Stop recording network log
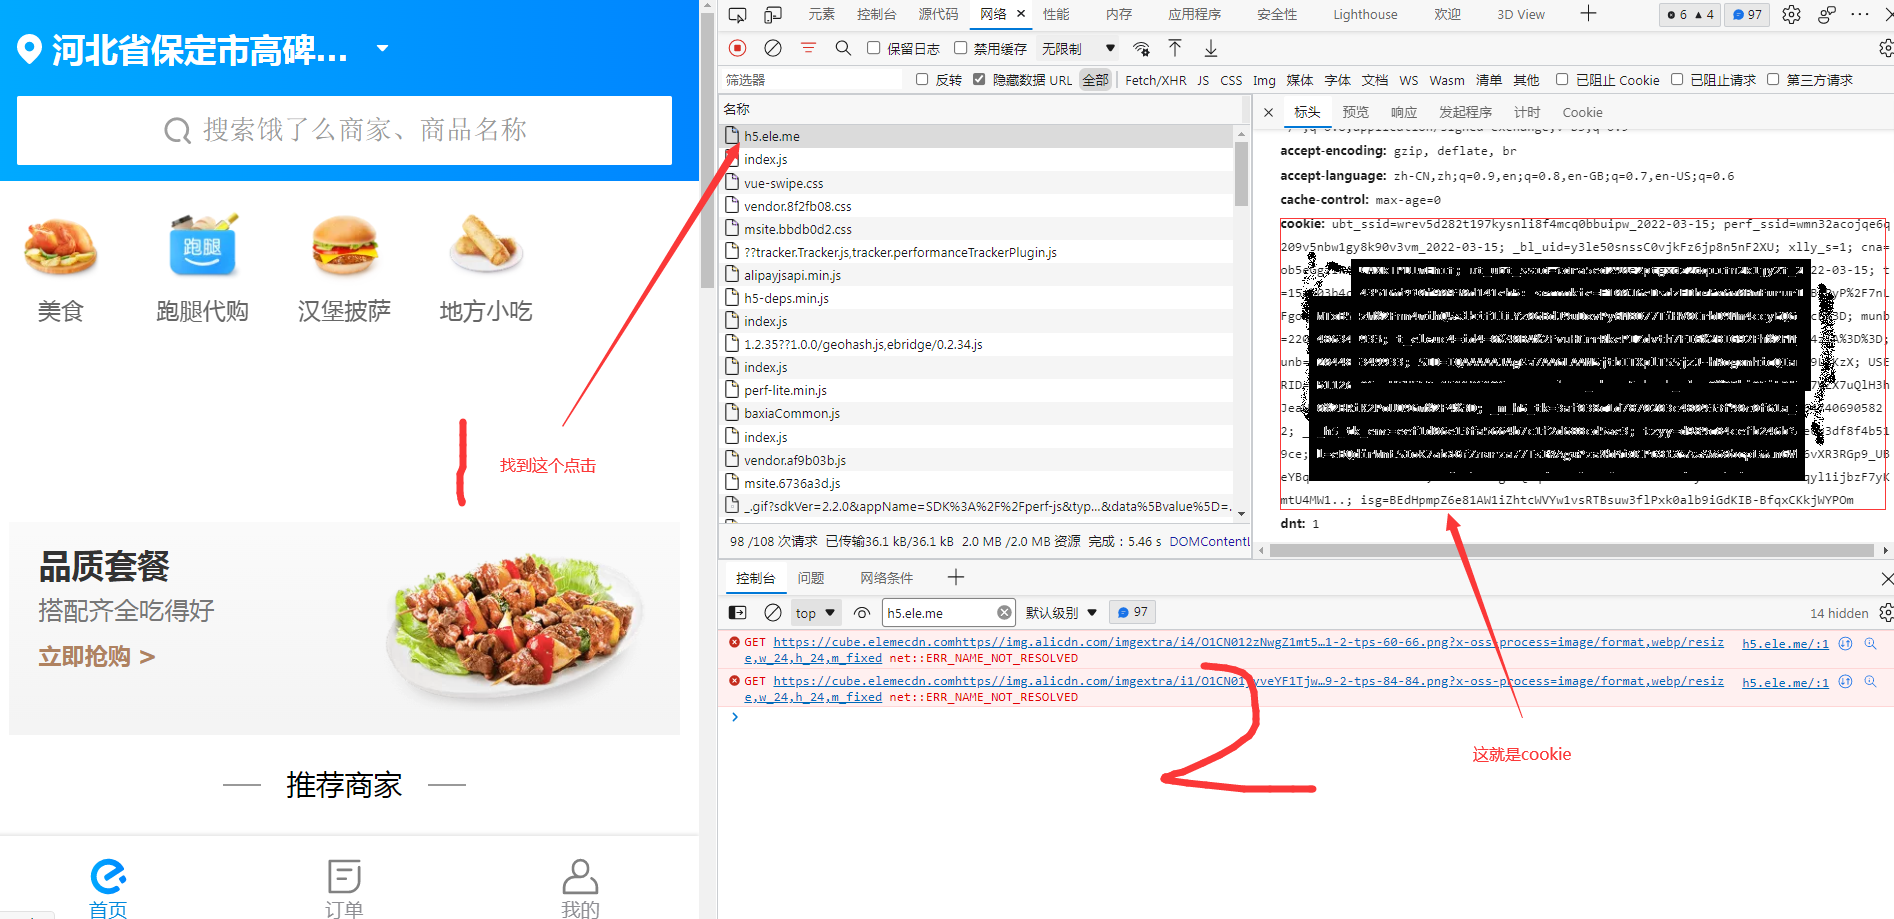This screenshot has height=919, width=1894. tap(737, 48)
